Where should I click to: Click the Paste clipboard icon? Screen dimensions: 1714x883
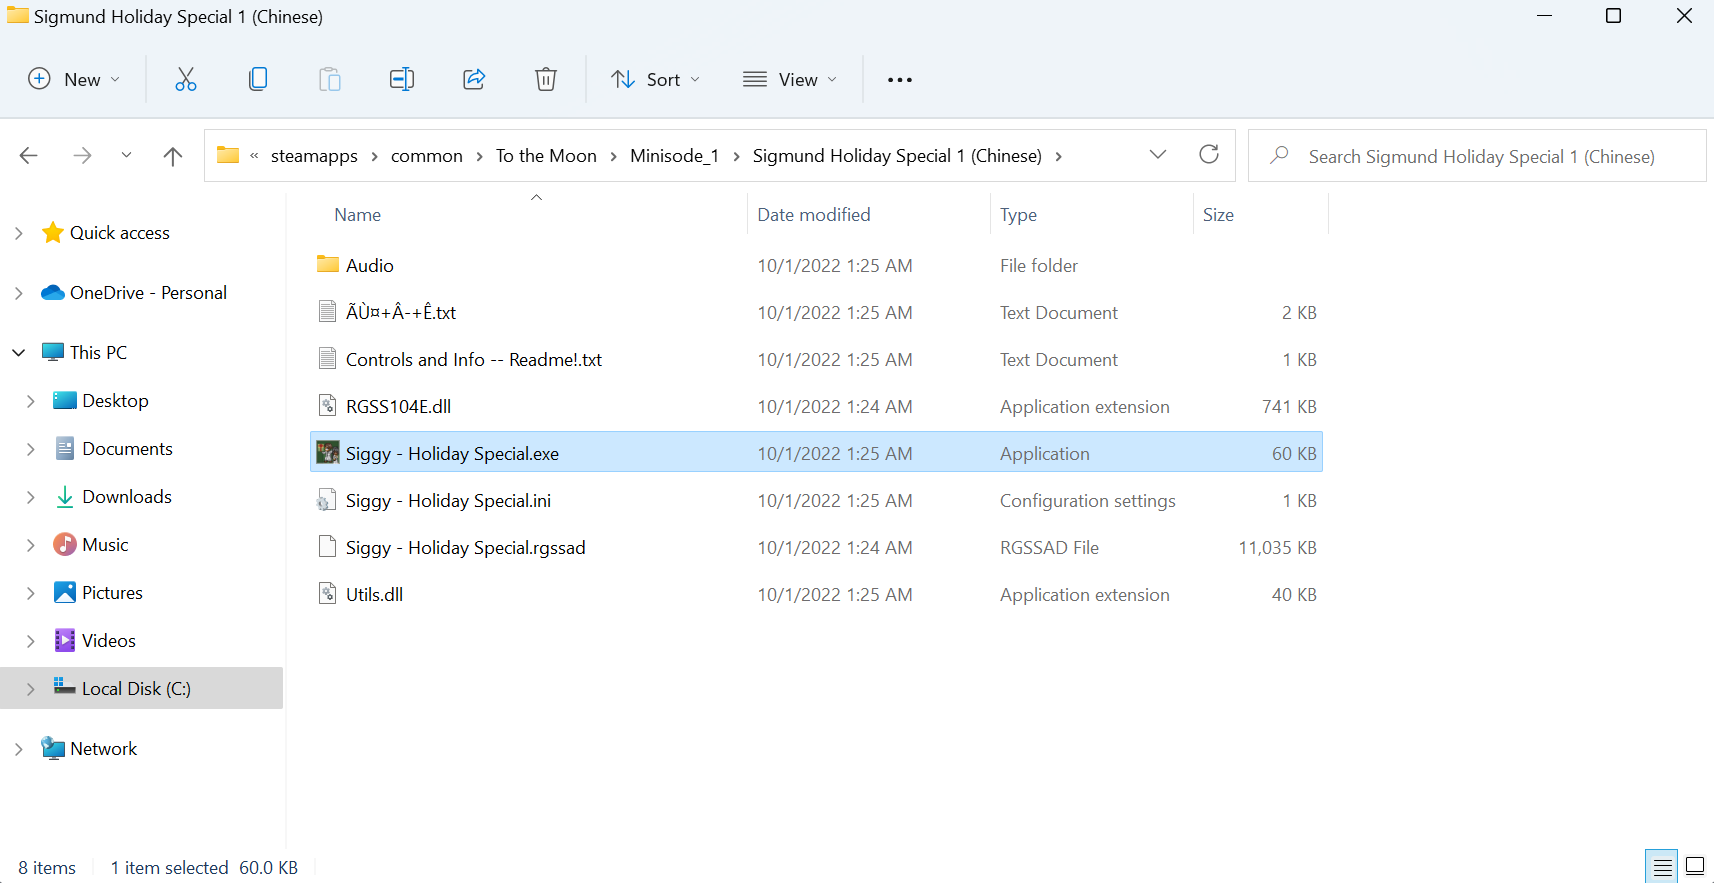tap(330, 80)
